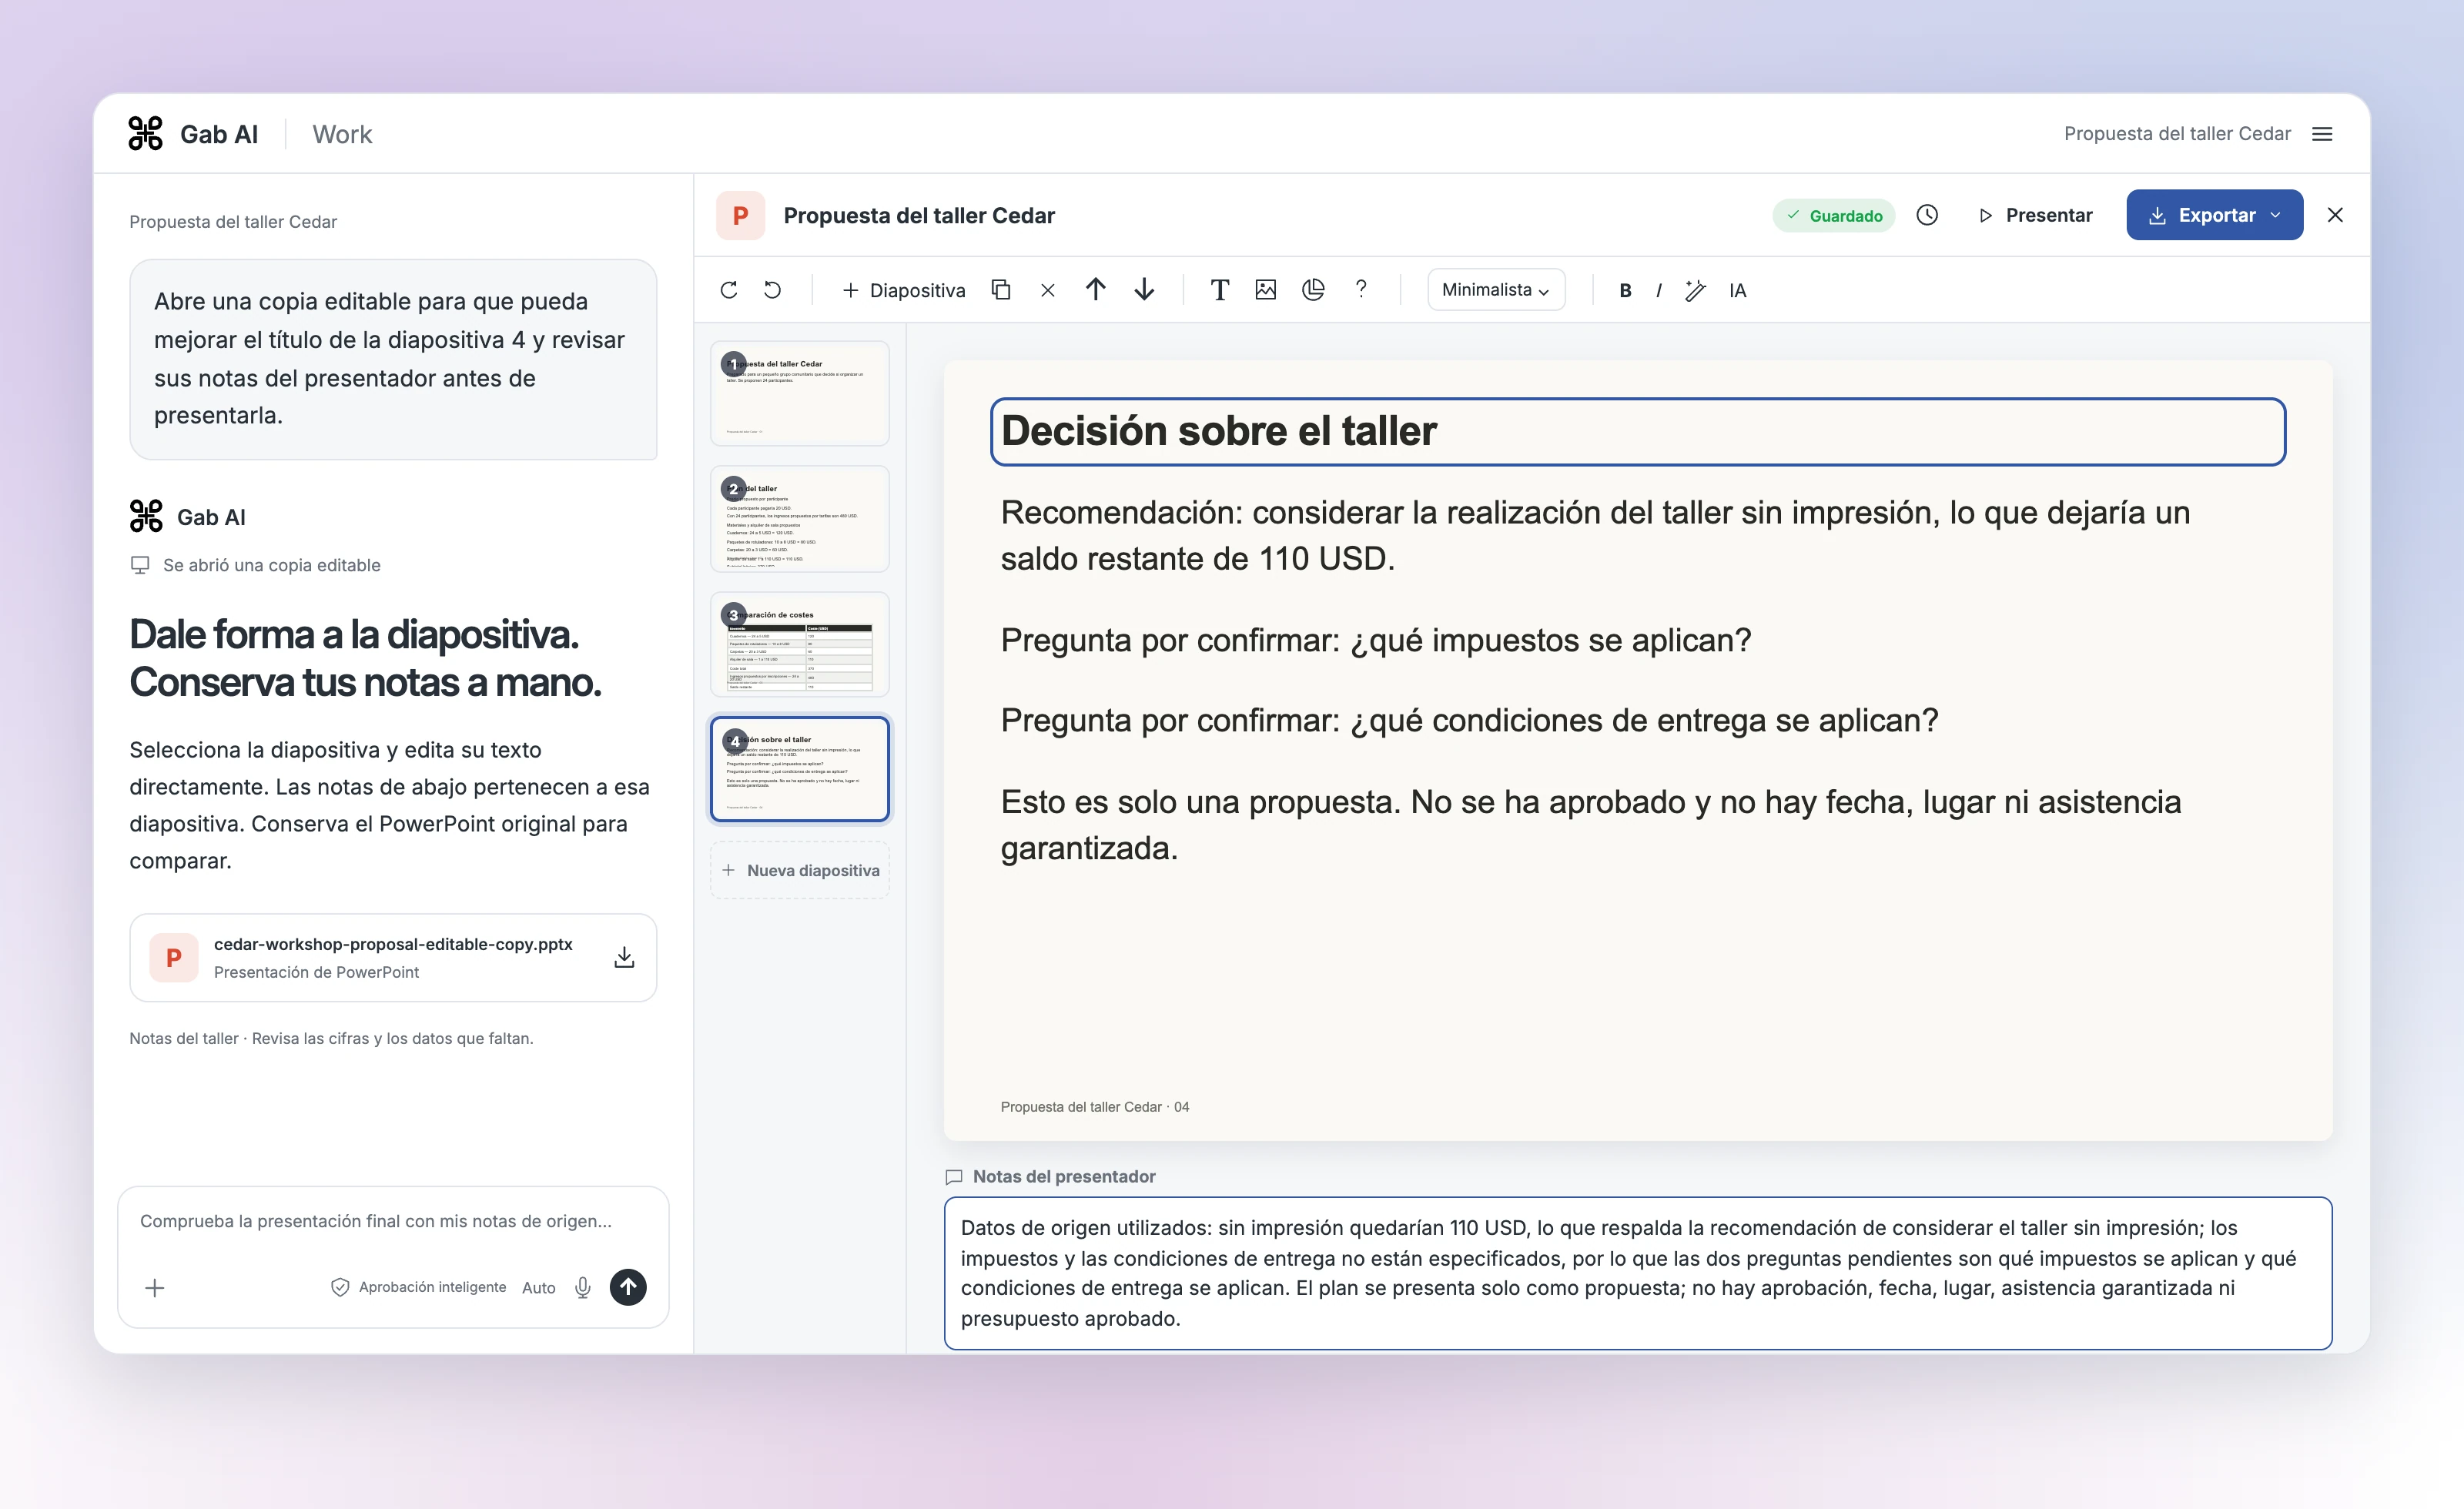
Task: Insert an image with the picture icon
Action: coord(1266,290)
